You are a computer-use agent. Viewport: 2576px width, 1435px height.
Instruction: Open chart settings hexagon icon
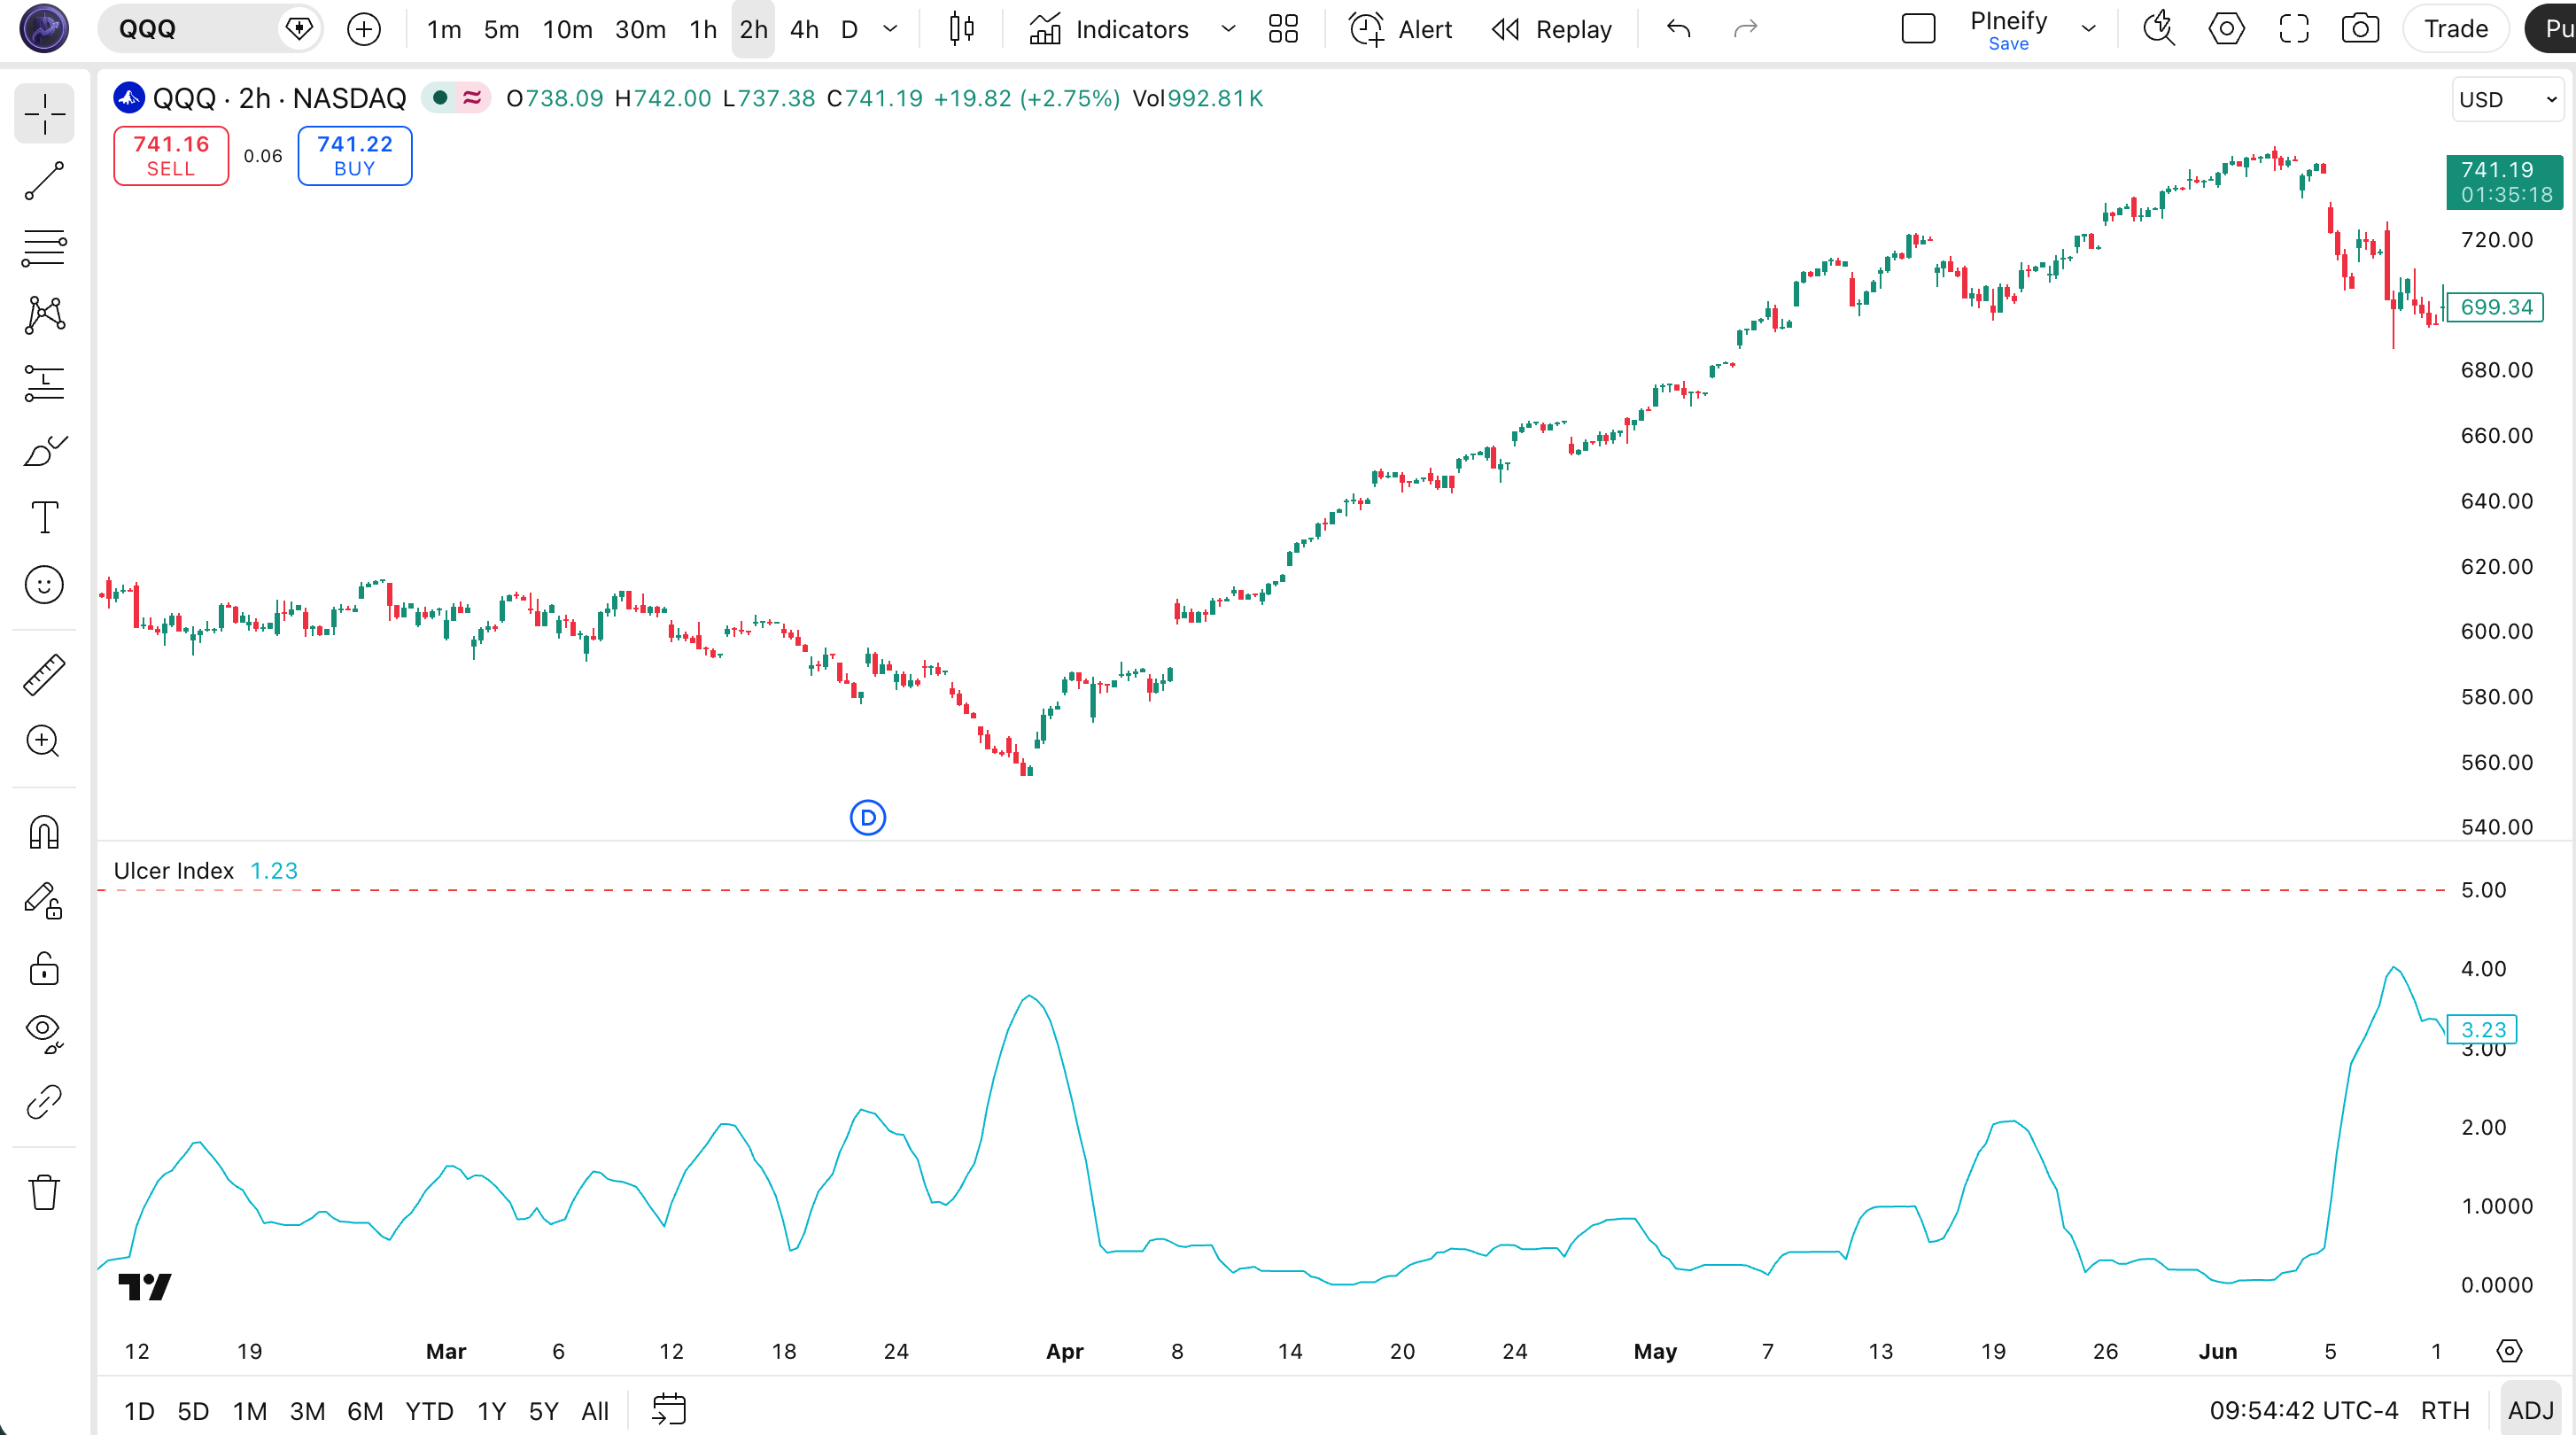click(2226, 29)
